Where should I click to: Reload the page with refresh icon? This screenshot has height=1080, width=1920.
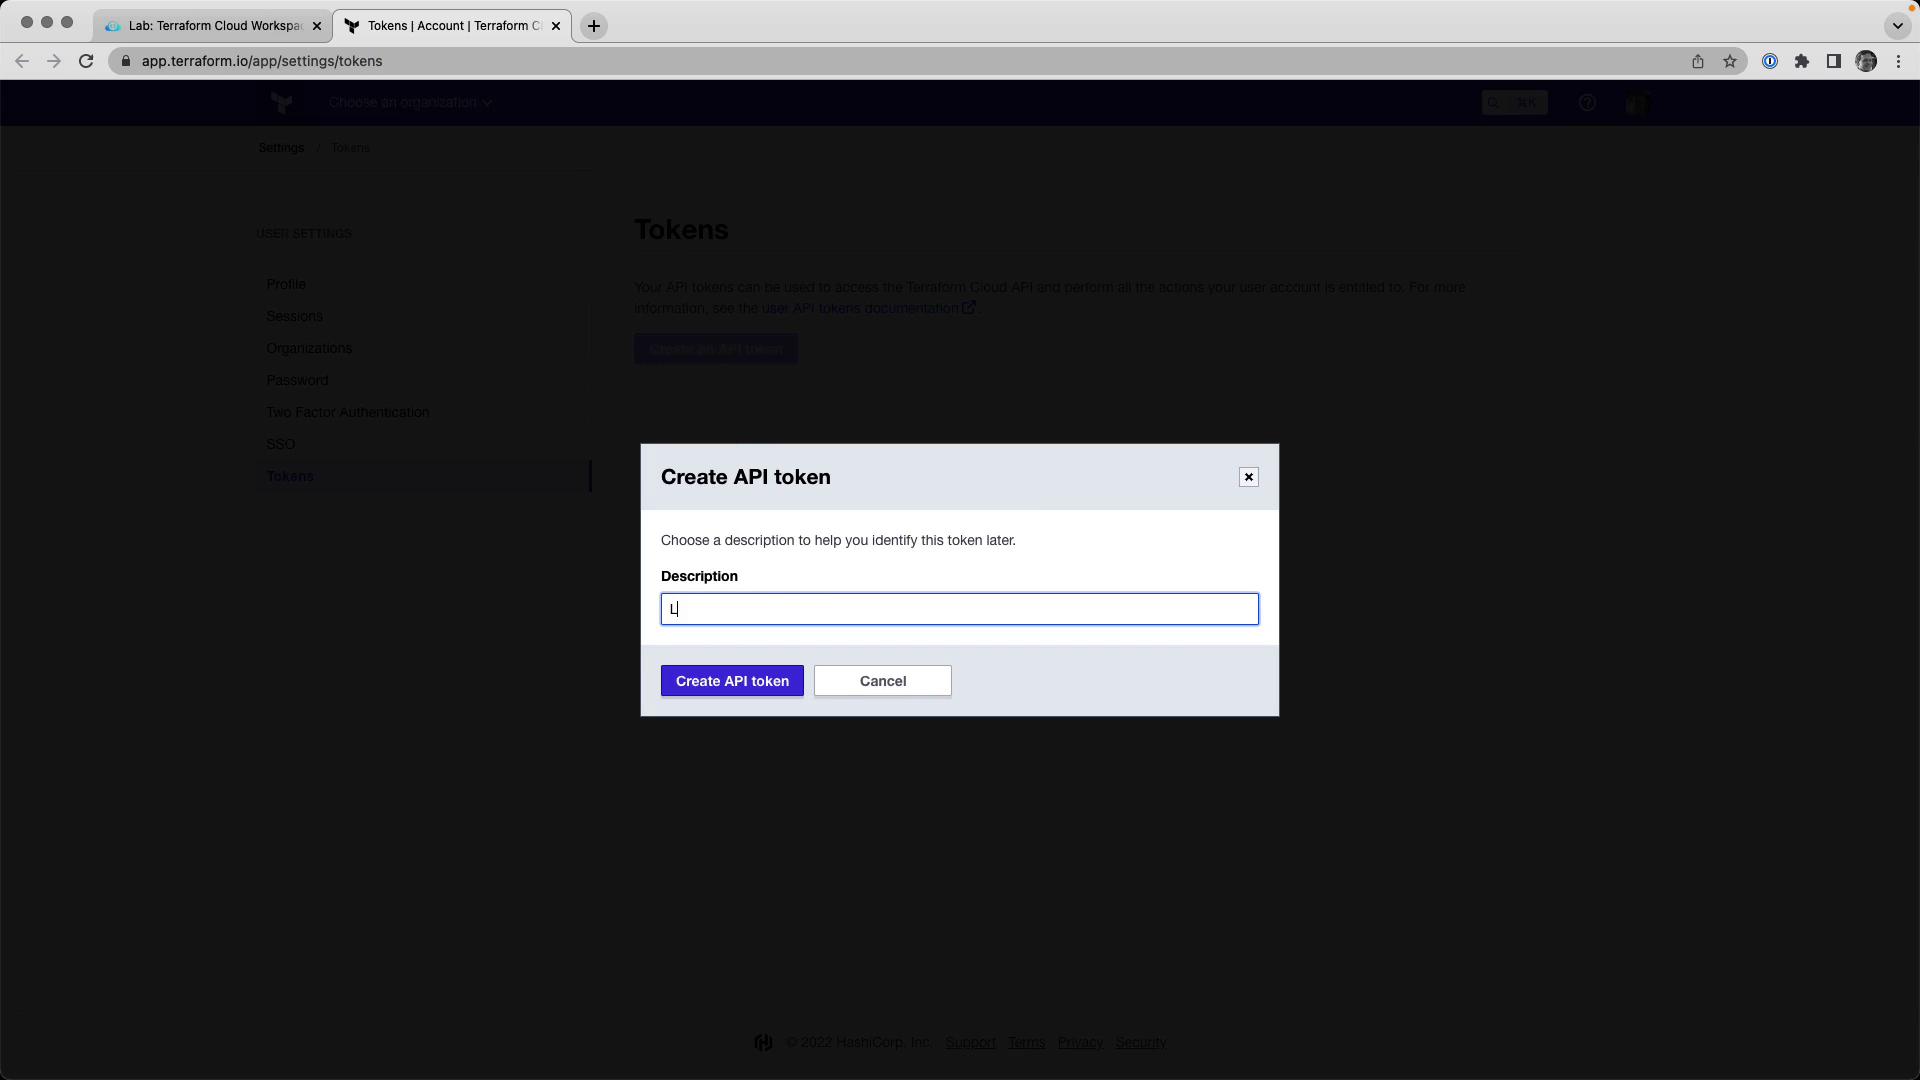coord(86,61)
